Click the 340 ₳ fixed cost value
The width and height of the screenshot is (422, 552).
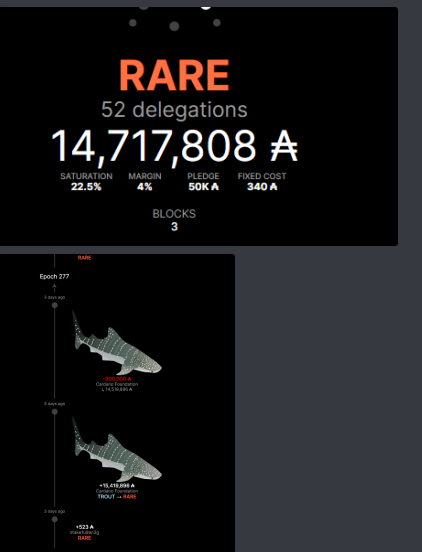pos(262,187)
